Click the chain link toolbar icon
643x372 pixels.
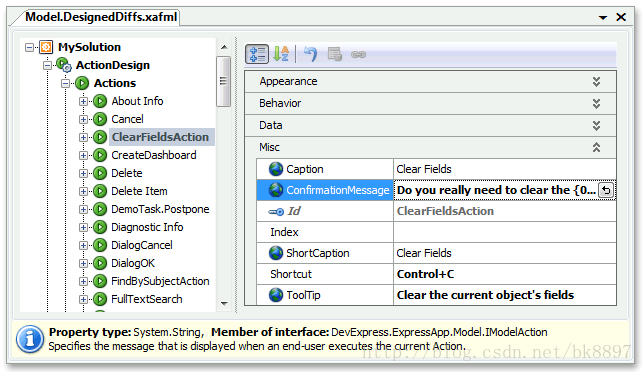(358, 54)
